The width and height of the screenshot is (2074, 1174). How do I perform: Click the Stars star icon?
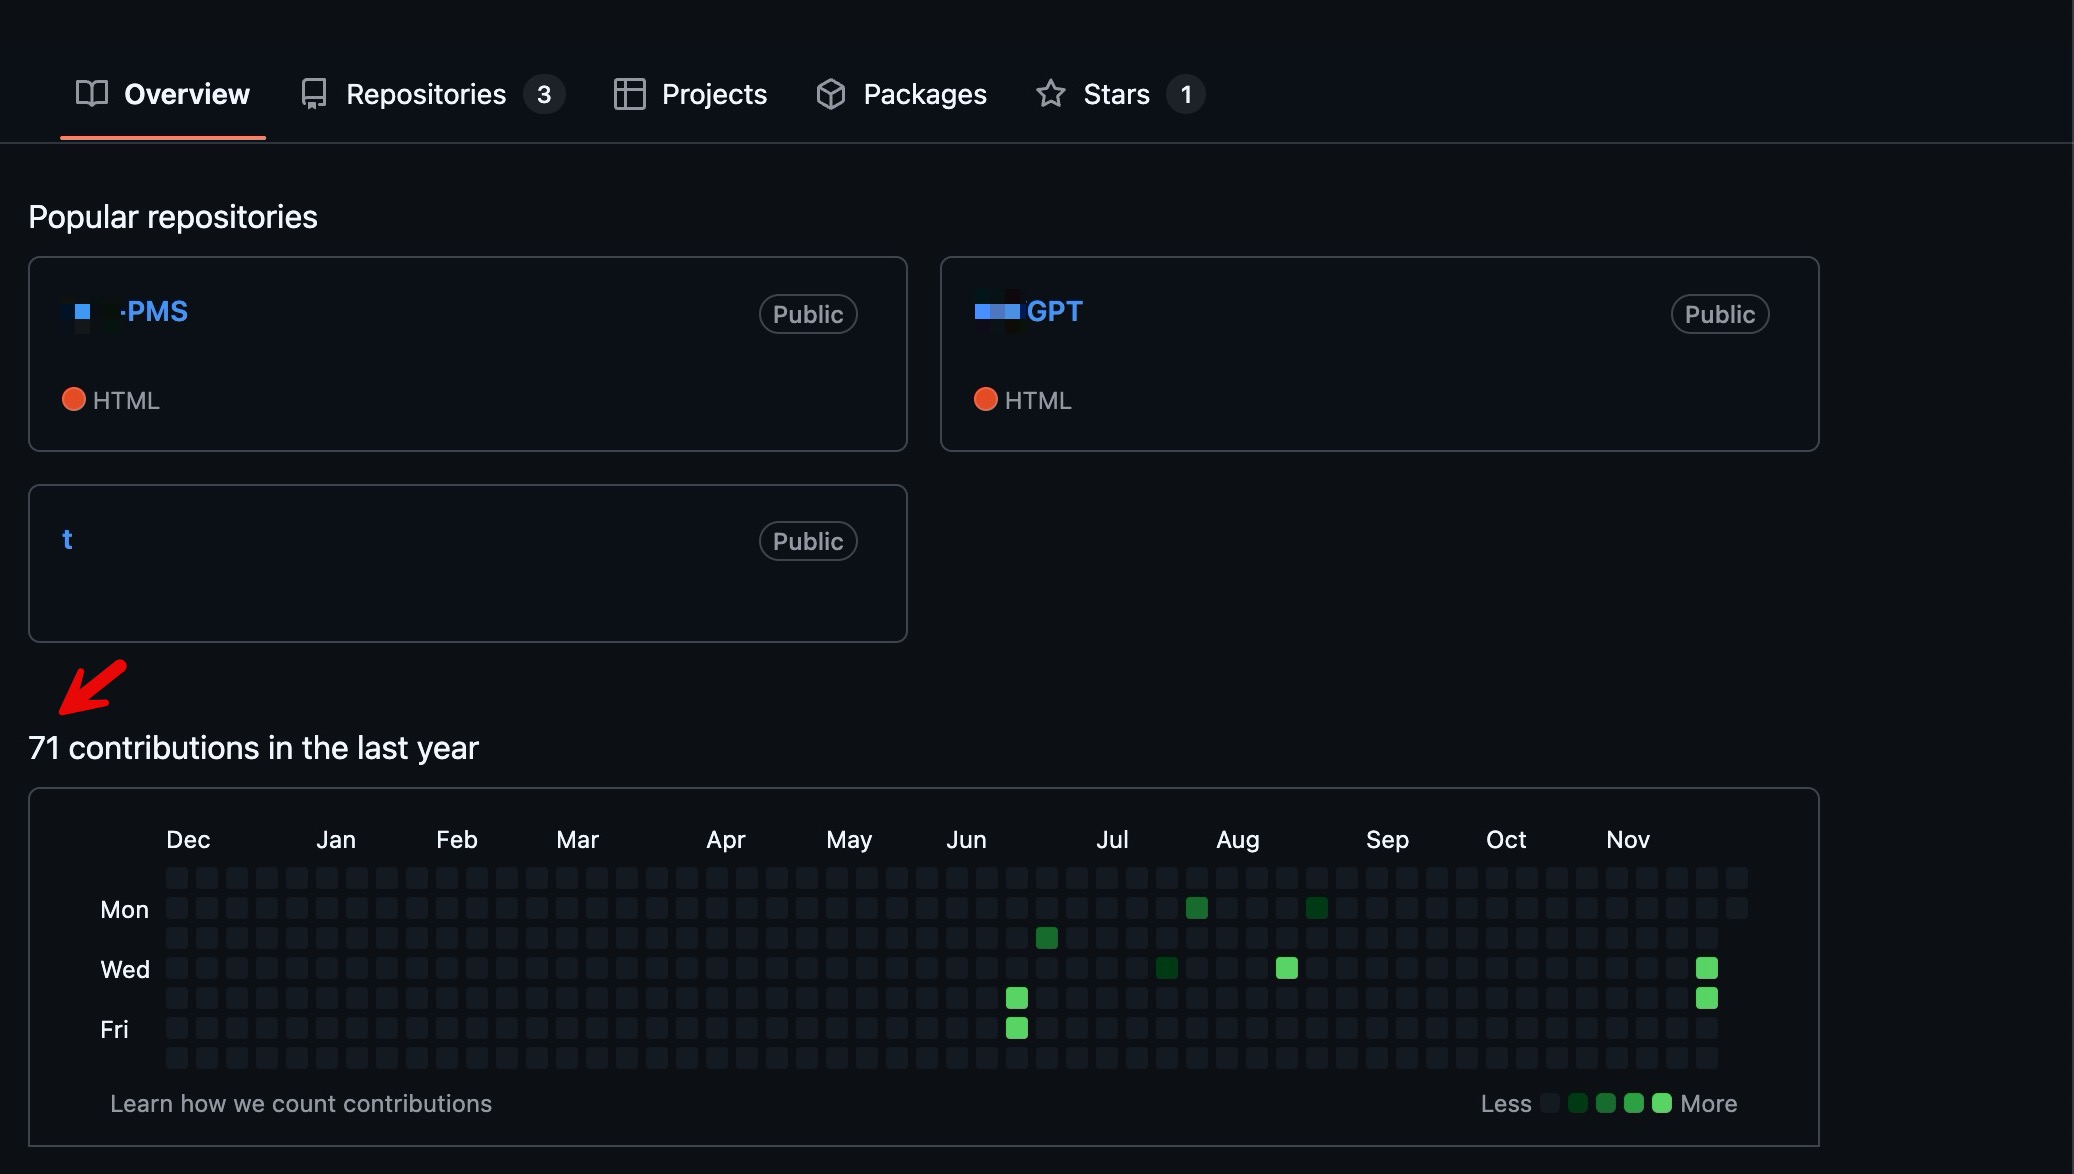click(x=1051, y=94)
